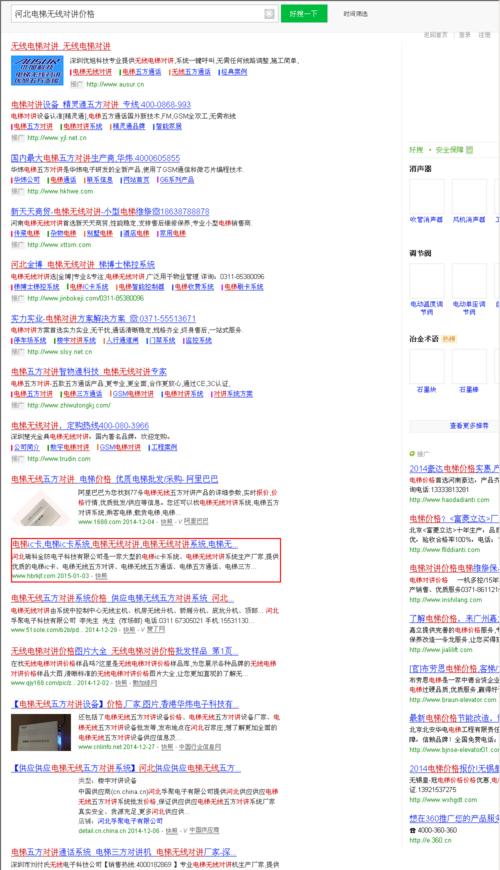Click the 石墨块 recommendation thumbnail
Screen dimensions: 500x870
click(x=426, y=366)
